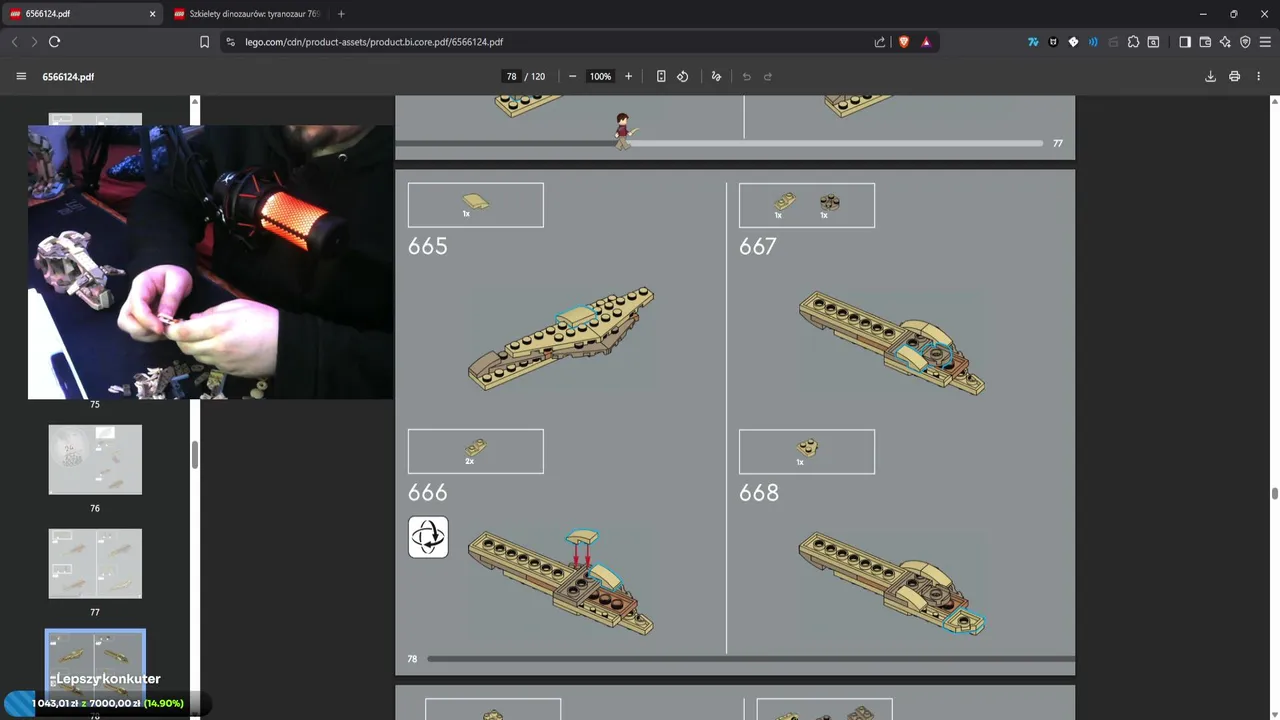Screen dimensions: 1280x720
Task: Close the 6566124.pdf tab
Action: 152,14
